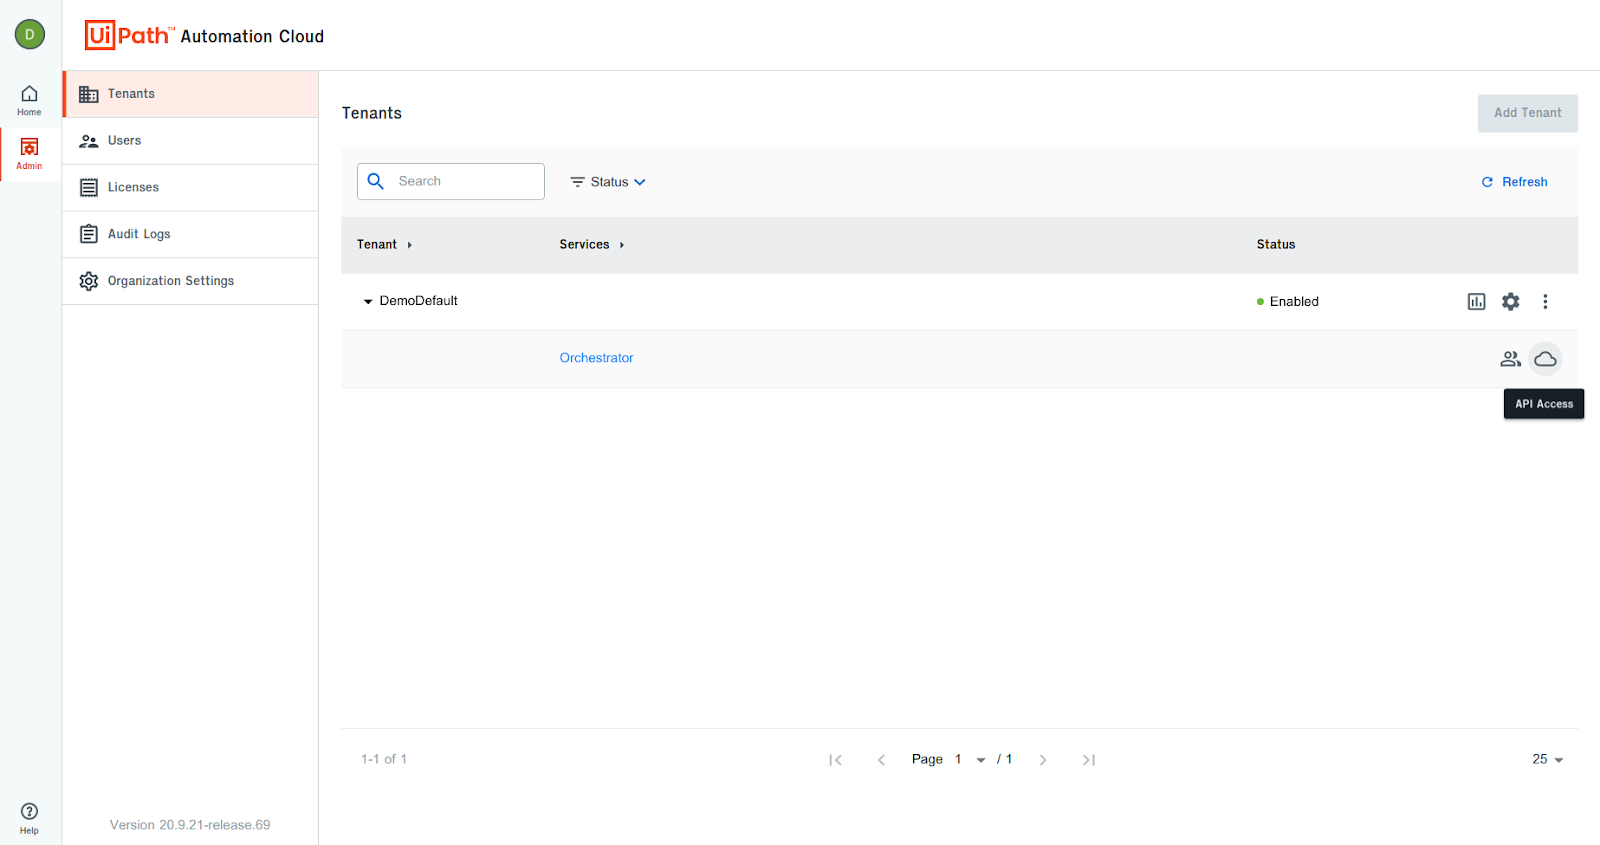Open license allocation chart icon for DemoDefault
The width and height of the screenshot is (1600, 845).
coord(1476,301)
